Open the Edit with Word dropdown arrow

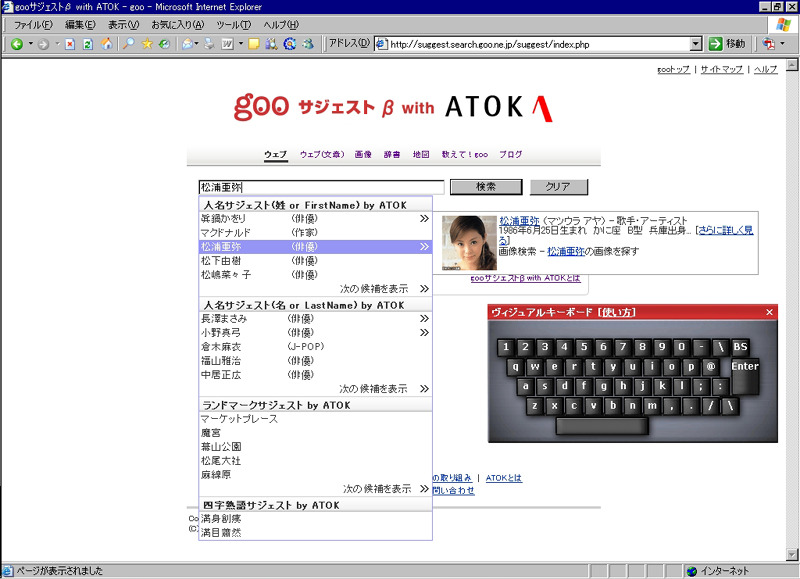[x=241, y=44]
